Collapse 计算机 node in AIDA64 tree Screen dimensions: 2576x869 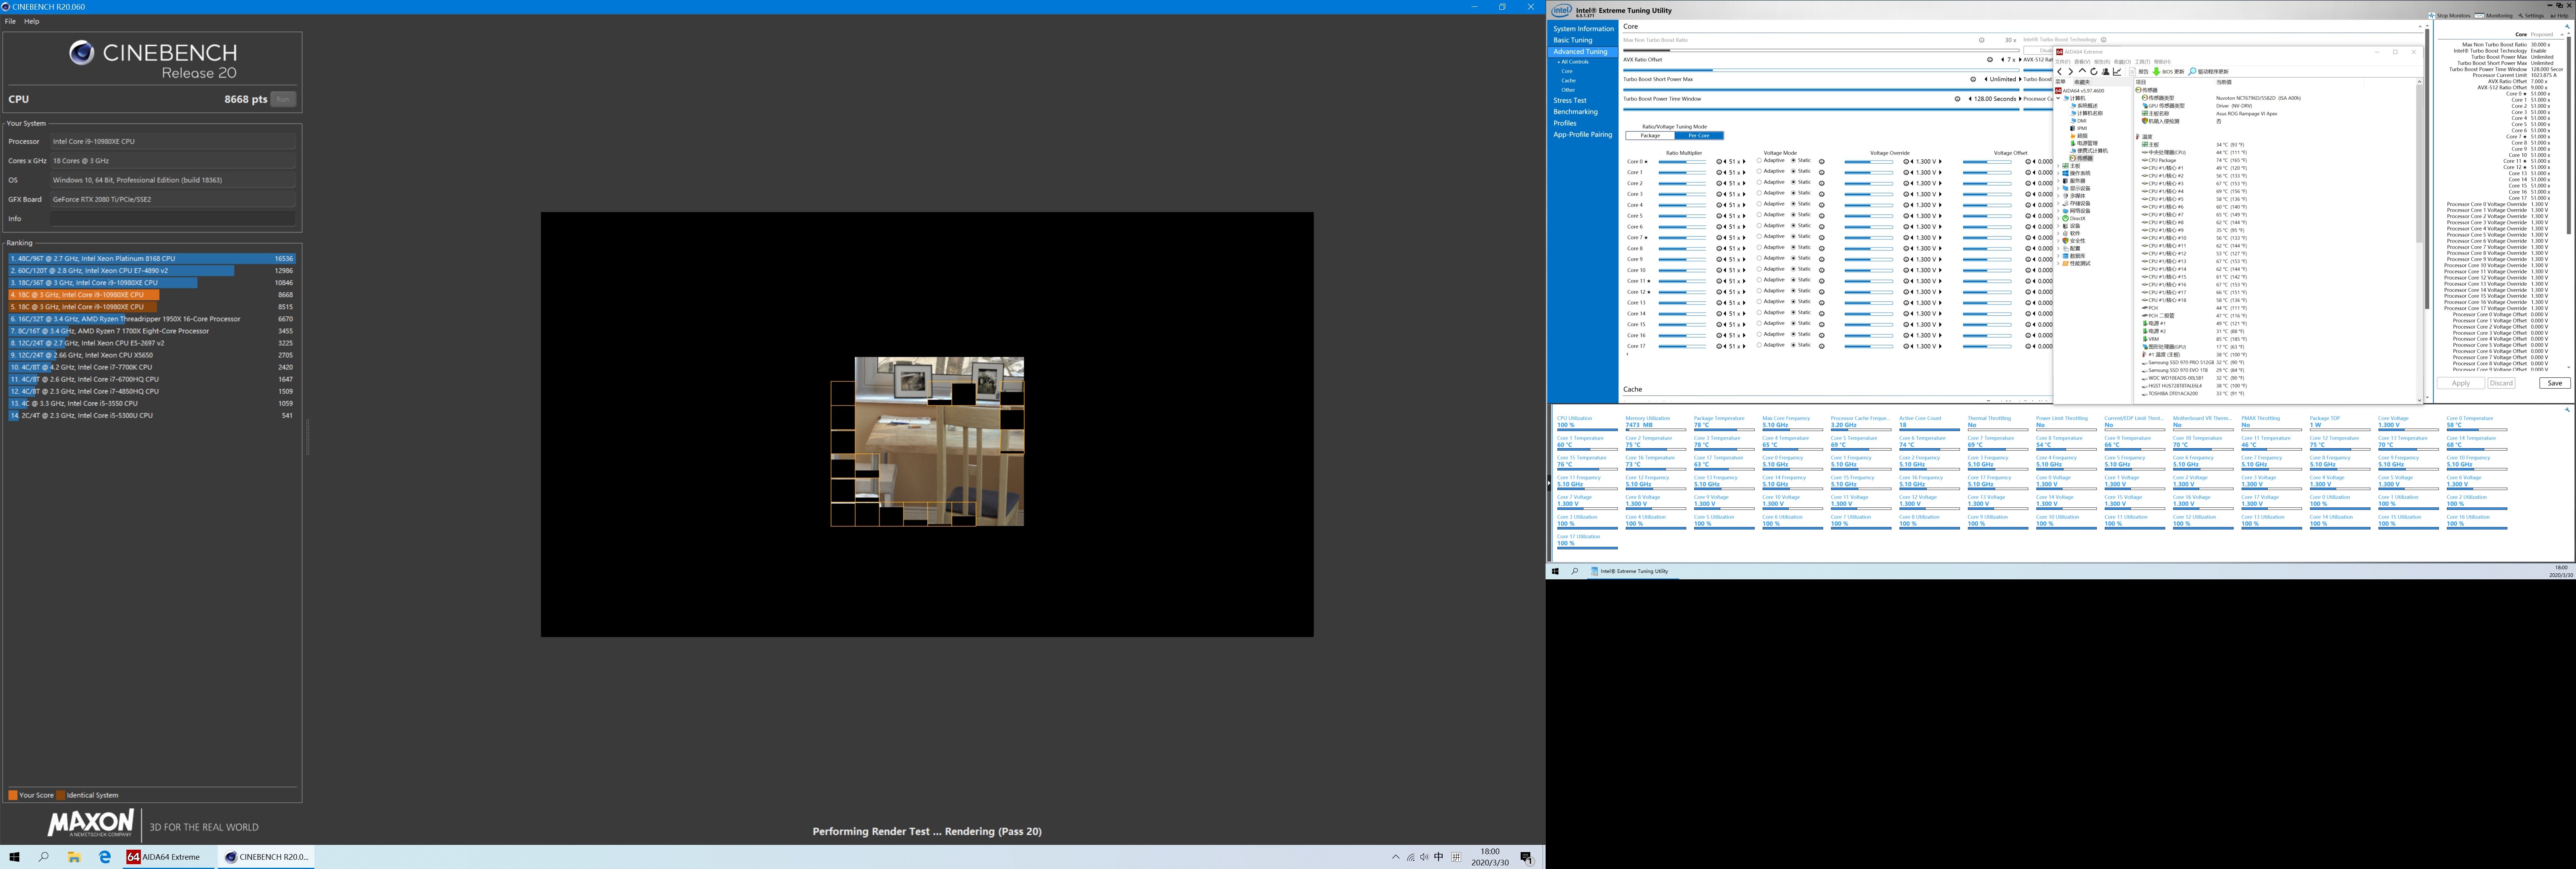coord(2058,99)
